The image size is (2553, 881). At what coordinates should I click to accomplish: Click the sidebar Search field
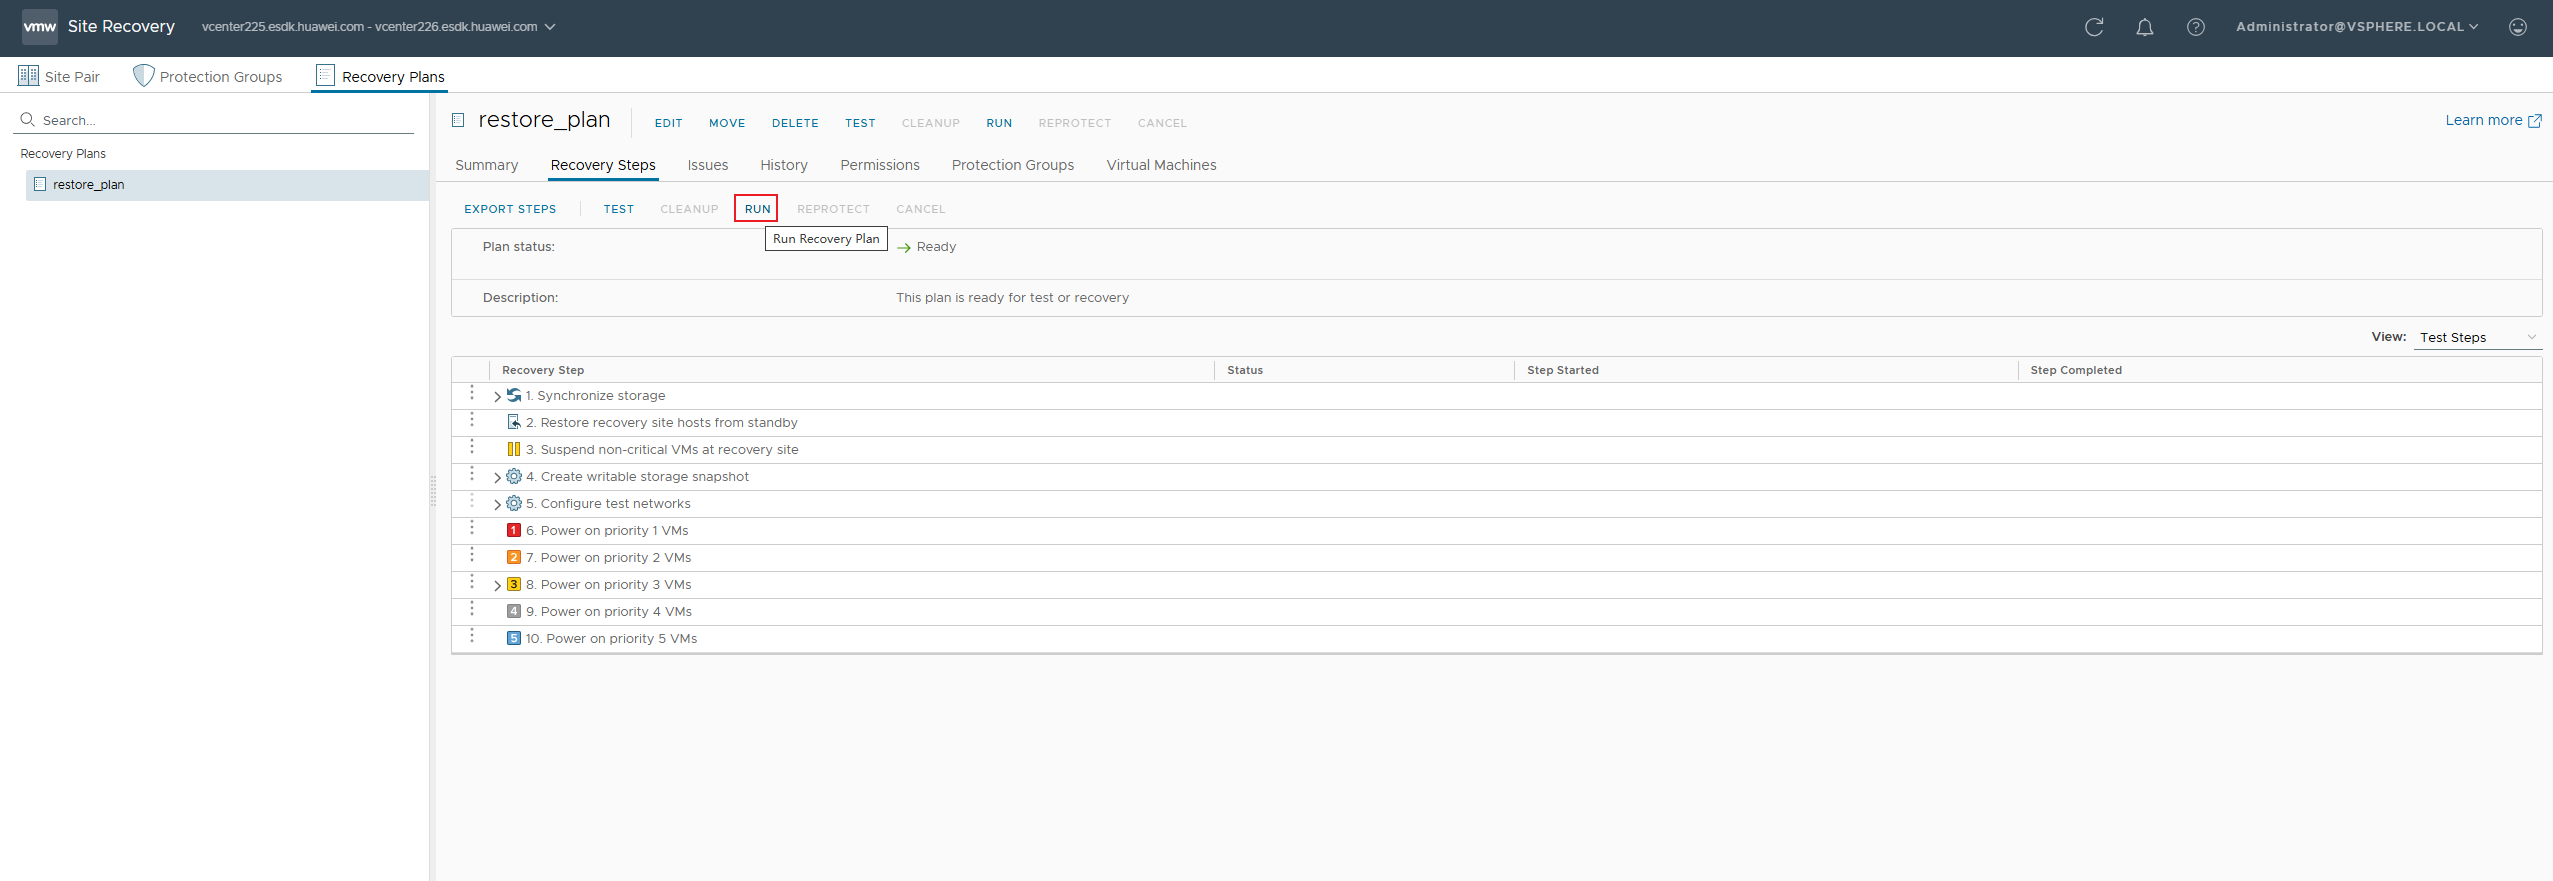point(214,120)
